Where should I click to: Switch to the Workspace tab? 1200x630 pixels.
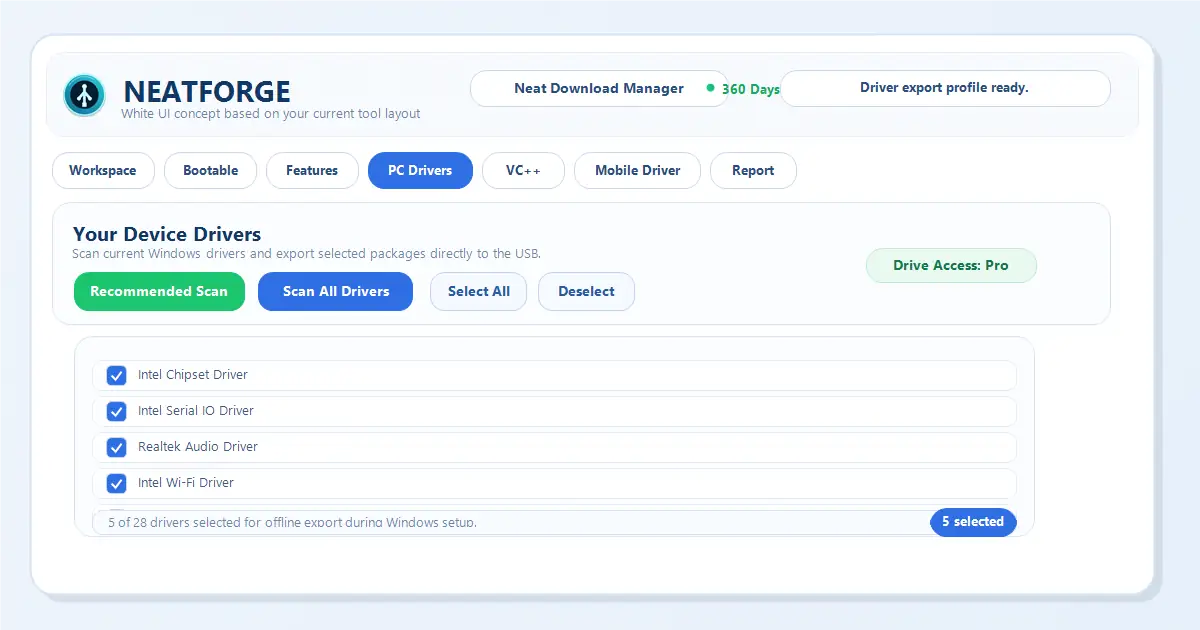103,171
